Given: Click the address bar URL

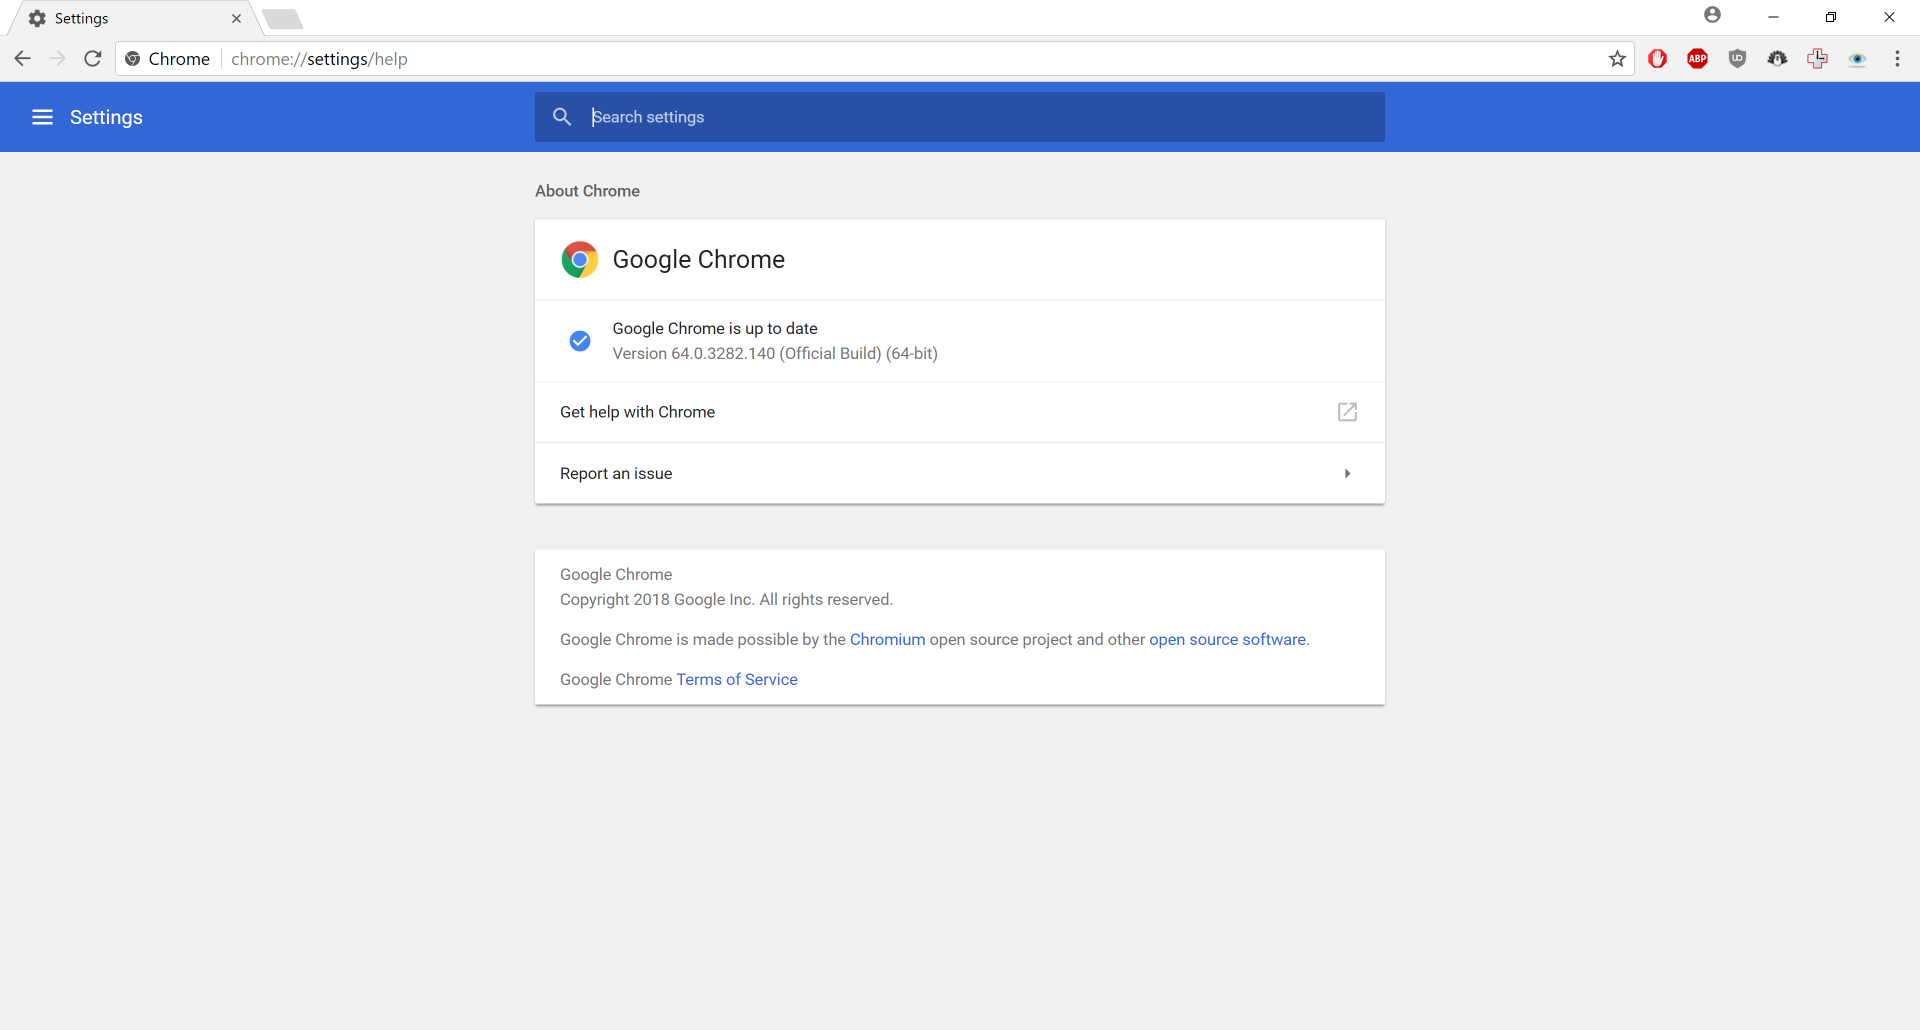Looking at the screenshot, I should click(320, 59).
